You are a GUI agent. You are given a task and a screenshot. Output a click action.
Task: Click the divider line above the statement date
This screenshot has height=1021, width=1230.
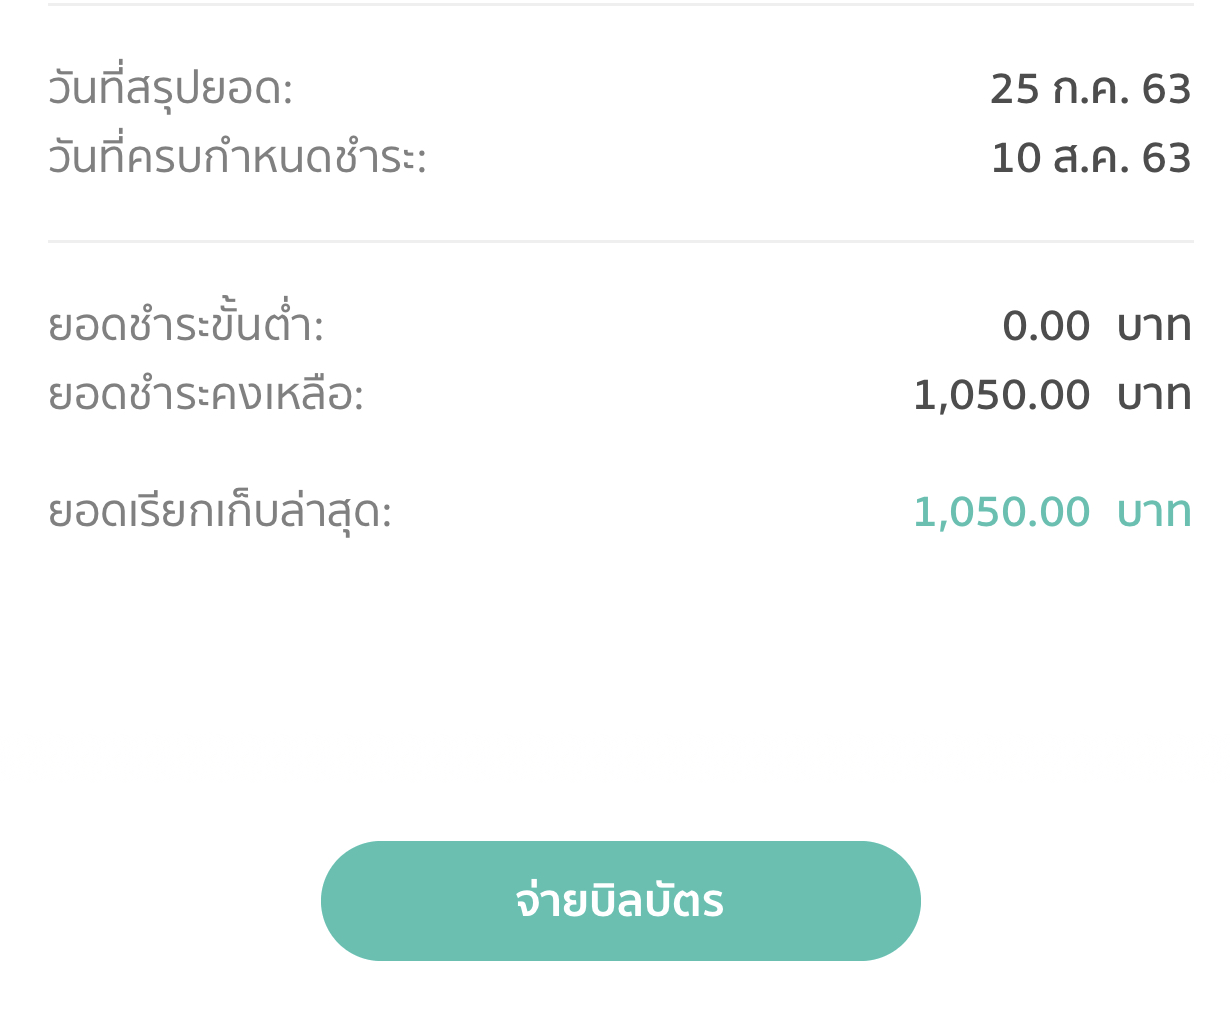(x=620, y=5)
